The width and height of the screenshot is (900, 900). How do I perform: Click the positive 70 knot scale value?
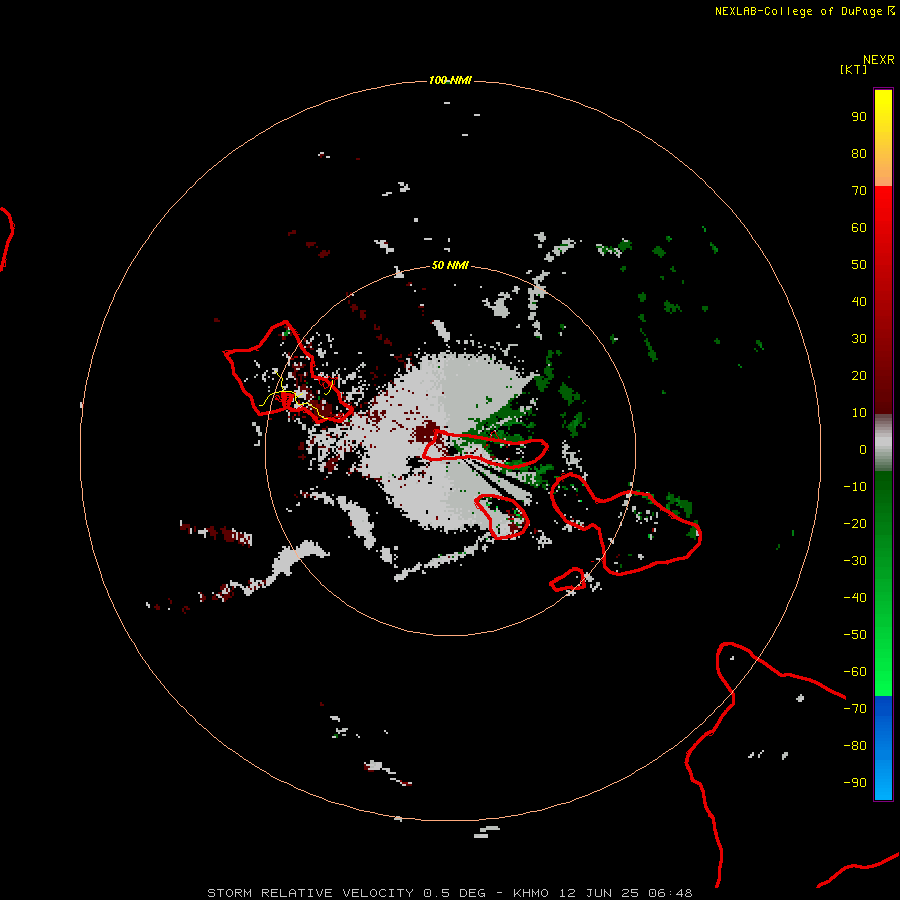click(x=859, y=191)
